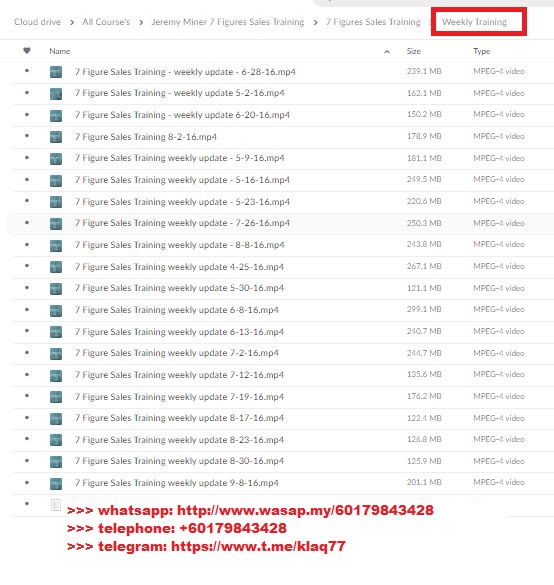The height and width of the screenshot is (585, 554).
Task: Click video icon for weekly update 6-20-16.mp4
Action: 56,115
